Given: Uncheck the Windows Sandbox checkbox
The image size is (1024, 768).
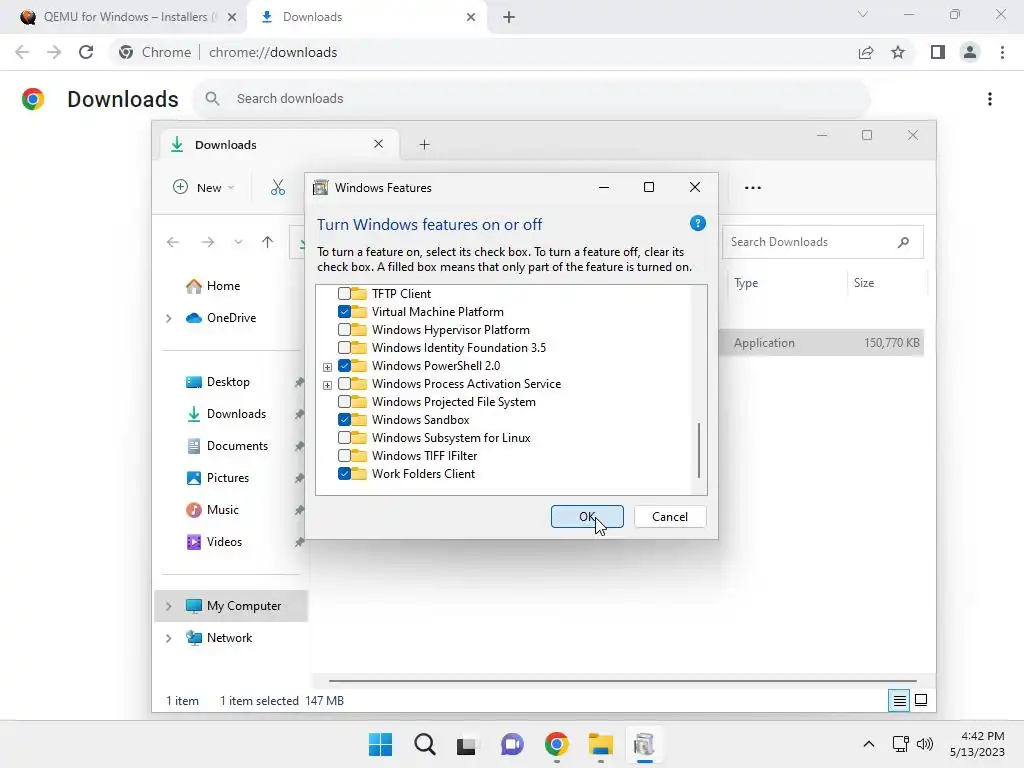Looking at the screenshot, I should coord(344,419).
